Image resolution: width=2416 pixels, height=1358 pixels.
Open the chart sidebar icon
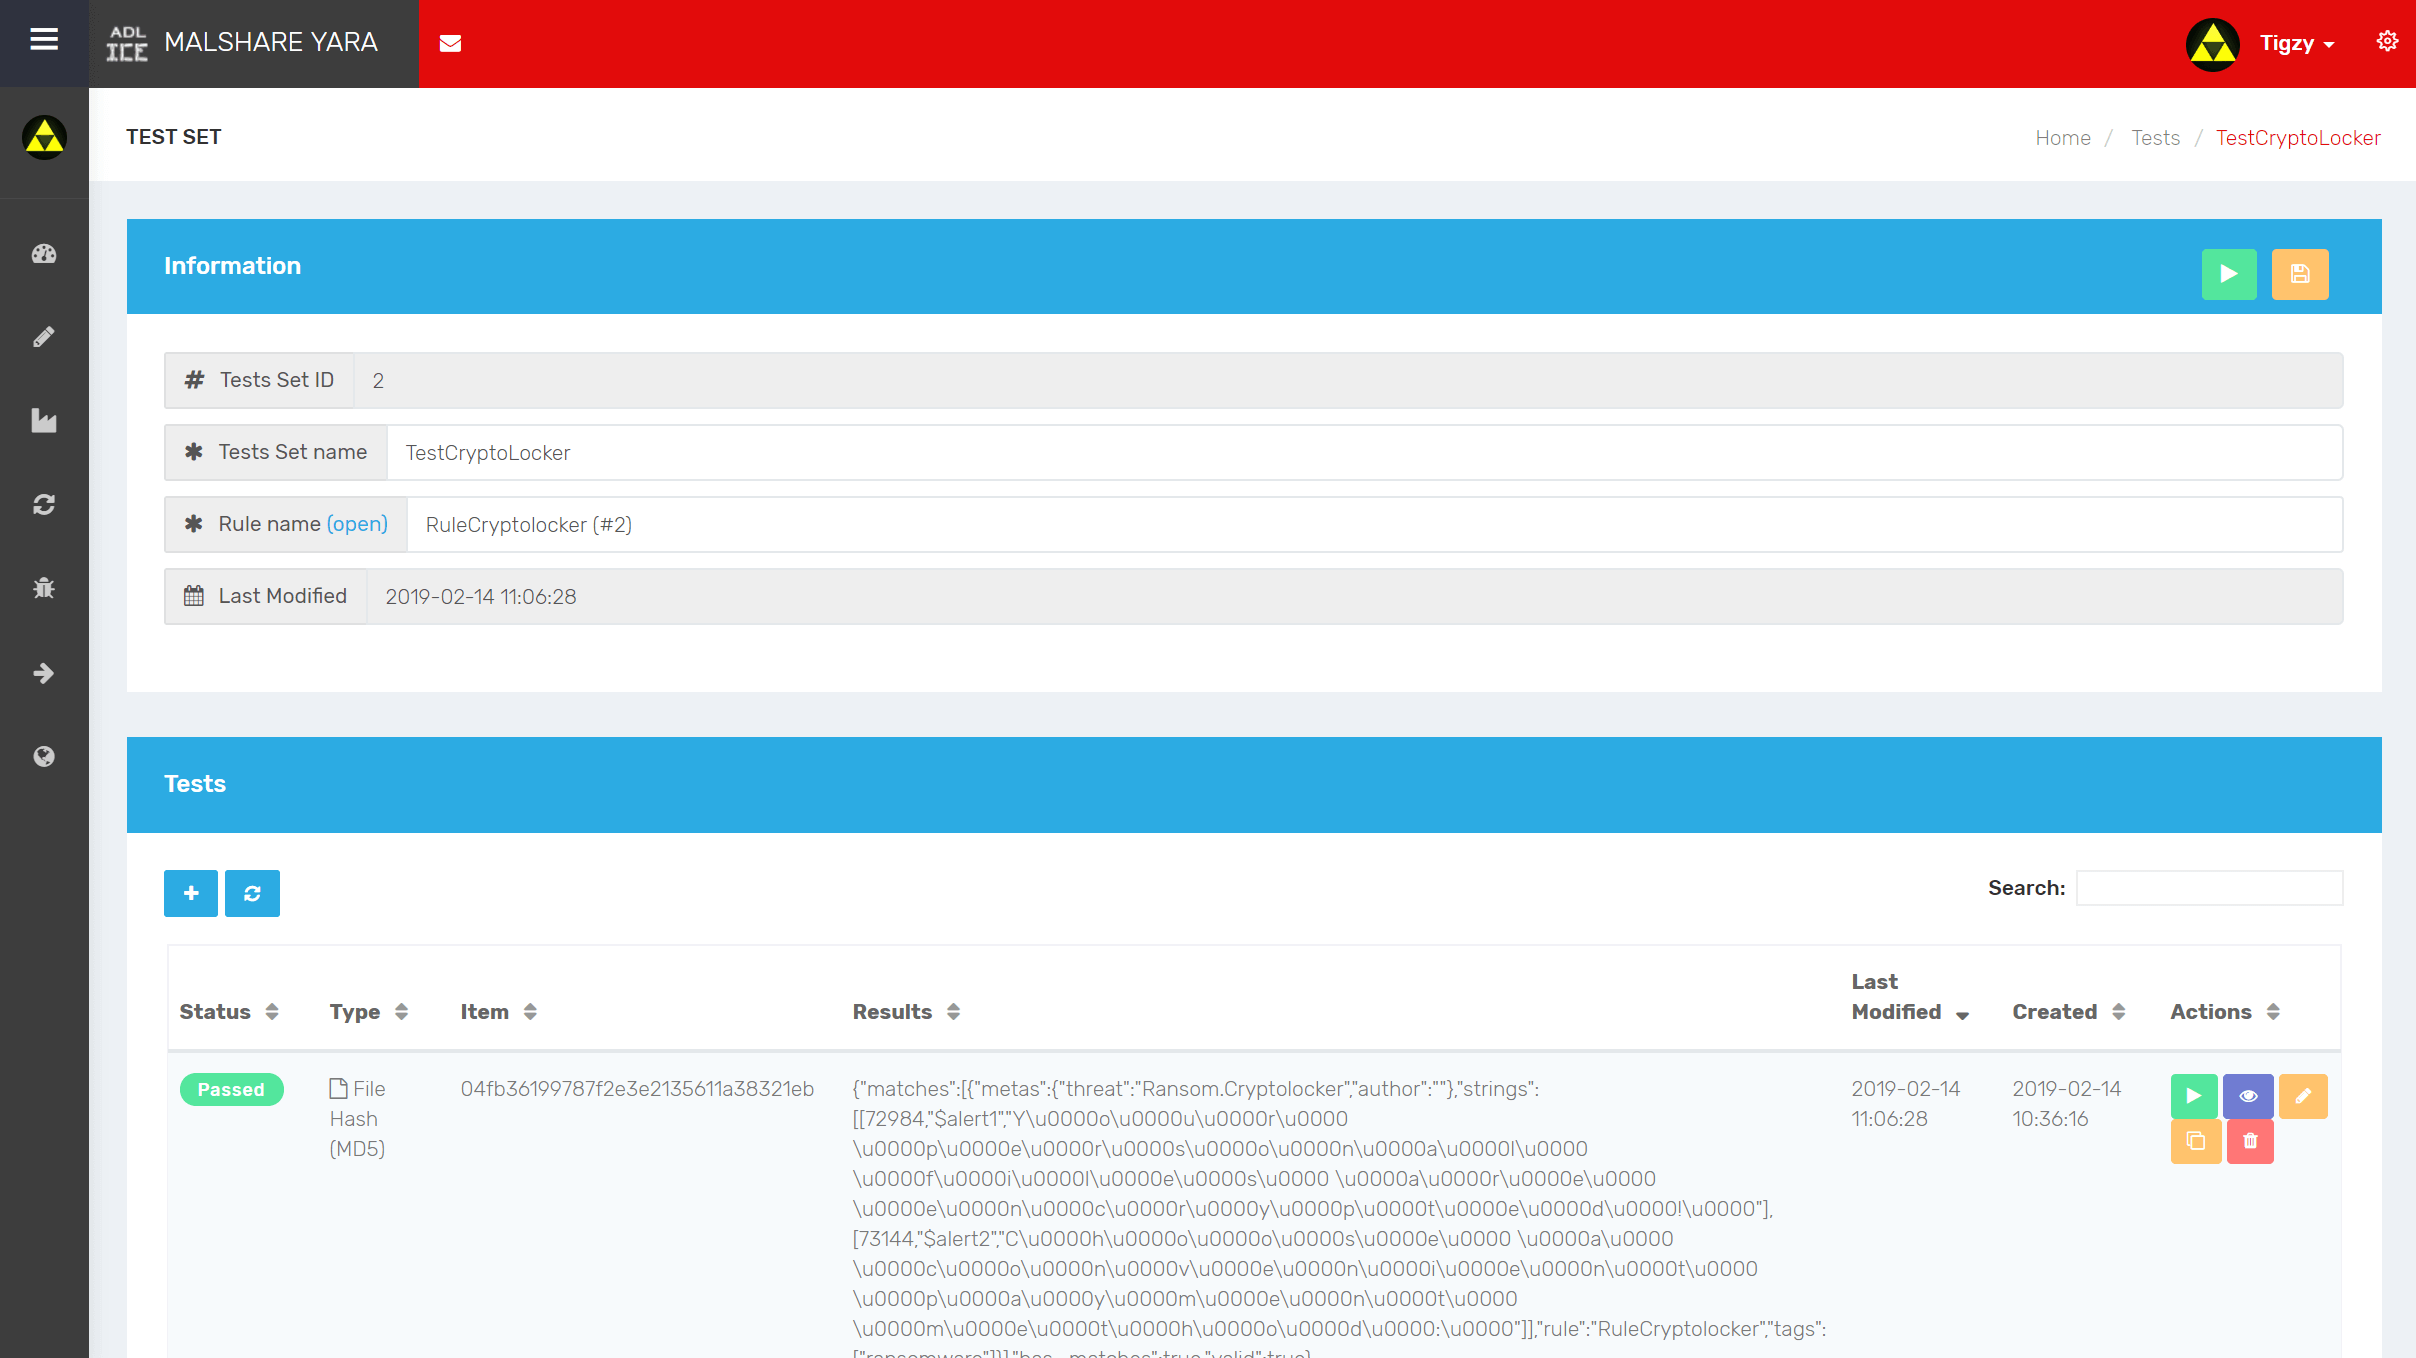44,421
